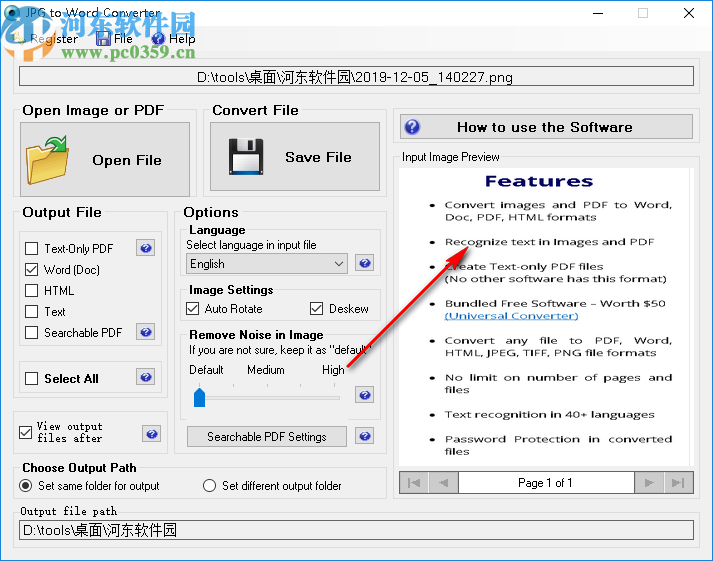Open help icon next to language dropdown
Viewport: 713px width, 561px height.
pos(365,263)
